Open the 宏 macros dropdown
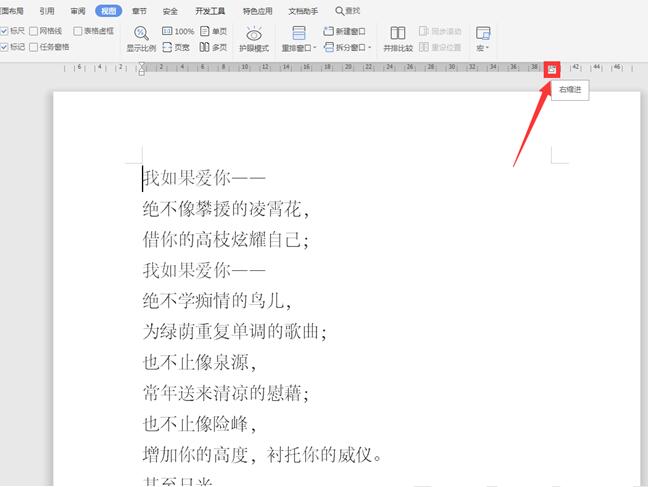 pos(483,47)
